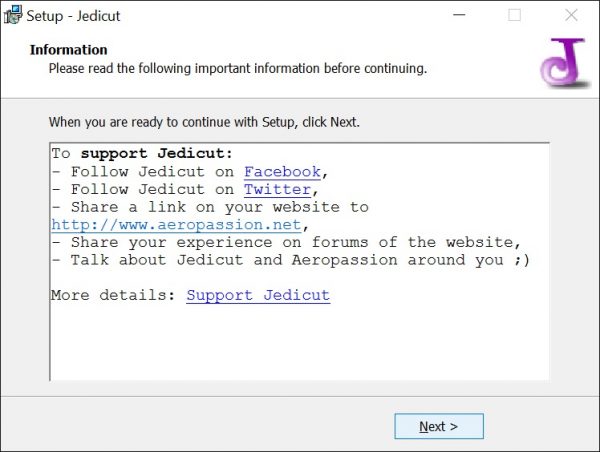This screenshot has width=600, height=452.
Task: Click the disabled maximize window button
Action: pyautogui.click(x=514, y=15)
